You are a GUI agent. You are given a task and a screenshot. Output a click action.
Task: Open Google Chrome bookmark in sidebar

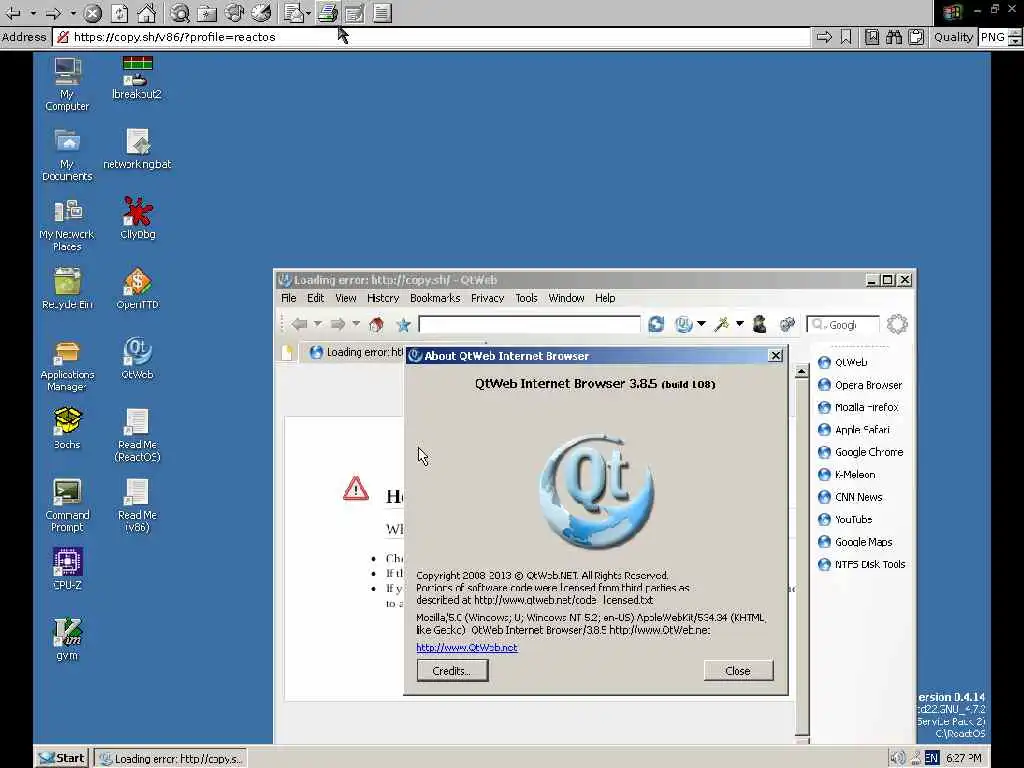[861, 452]
